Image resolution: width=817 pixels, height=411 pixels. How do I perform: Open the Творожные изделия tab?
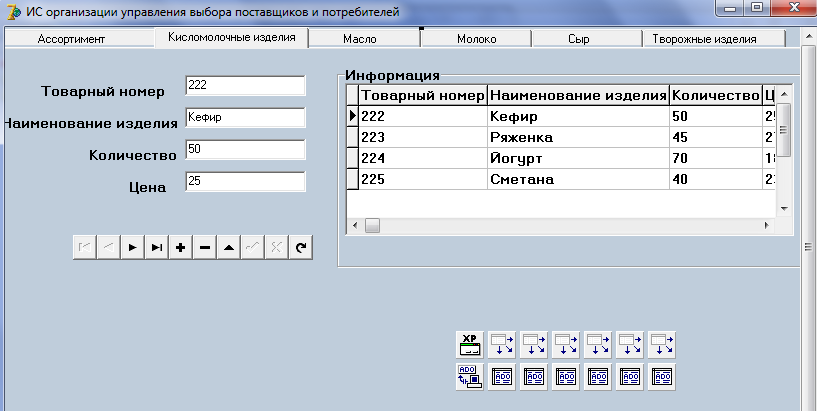(714, 39)
